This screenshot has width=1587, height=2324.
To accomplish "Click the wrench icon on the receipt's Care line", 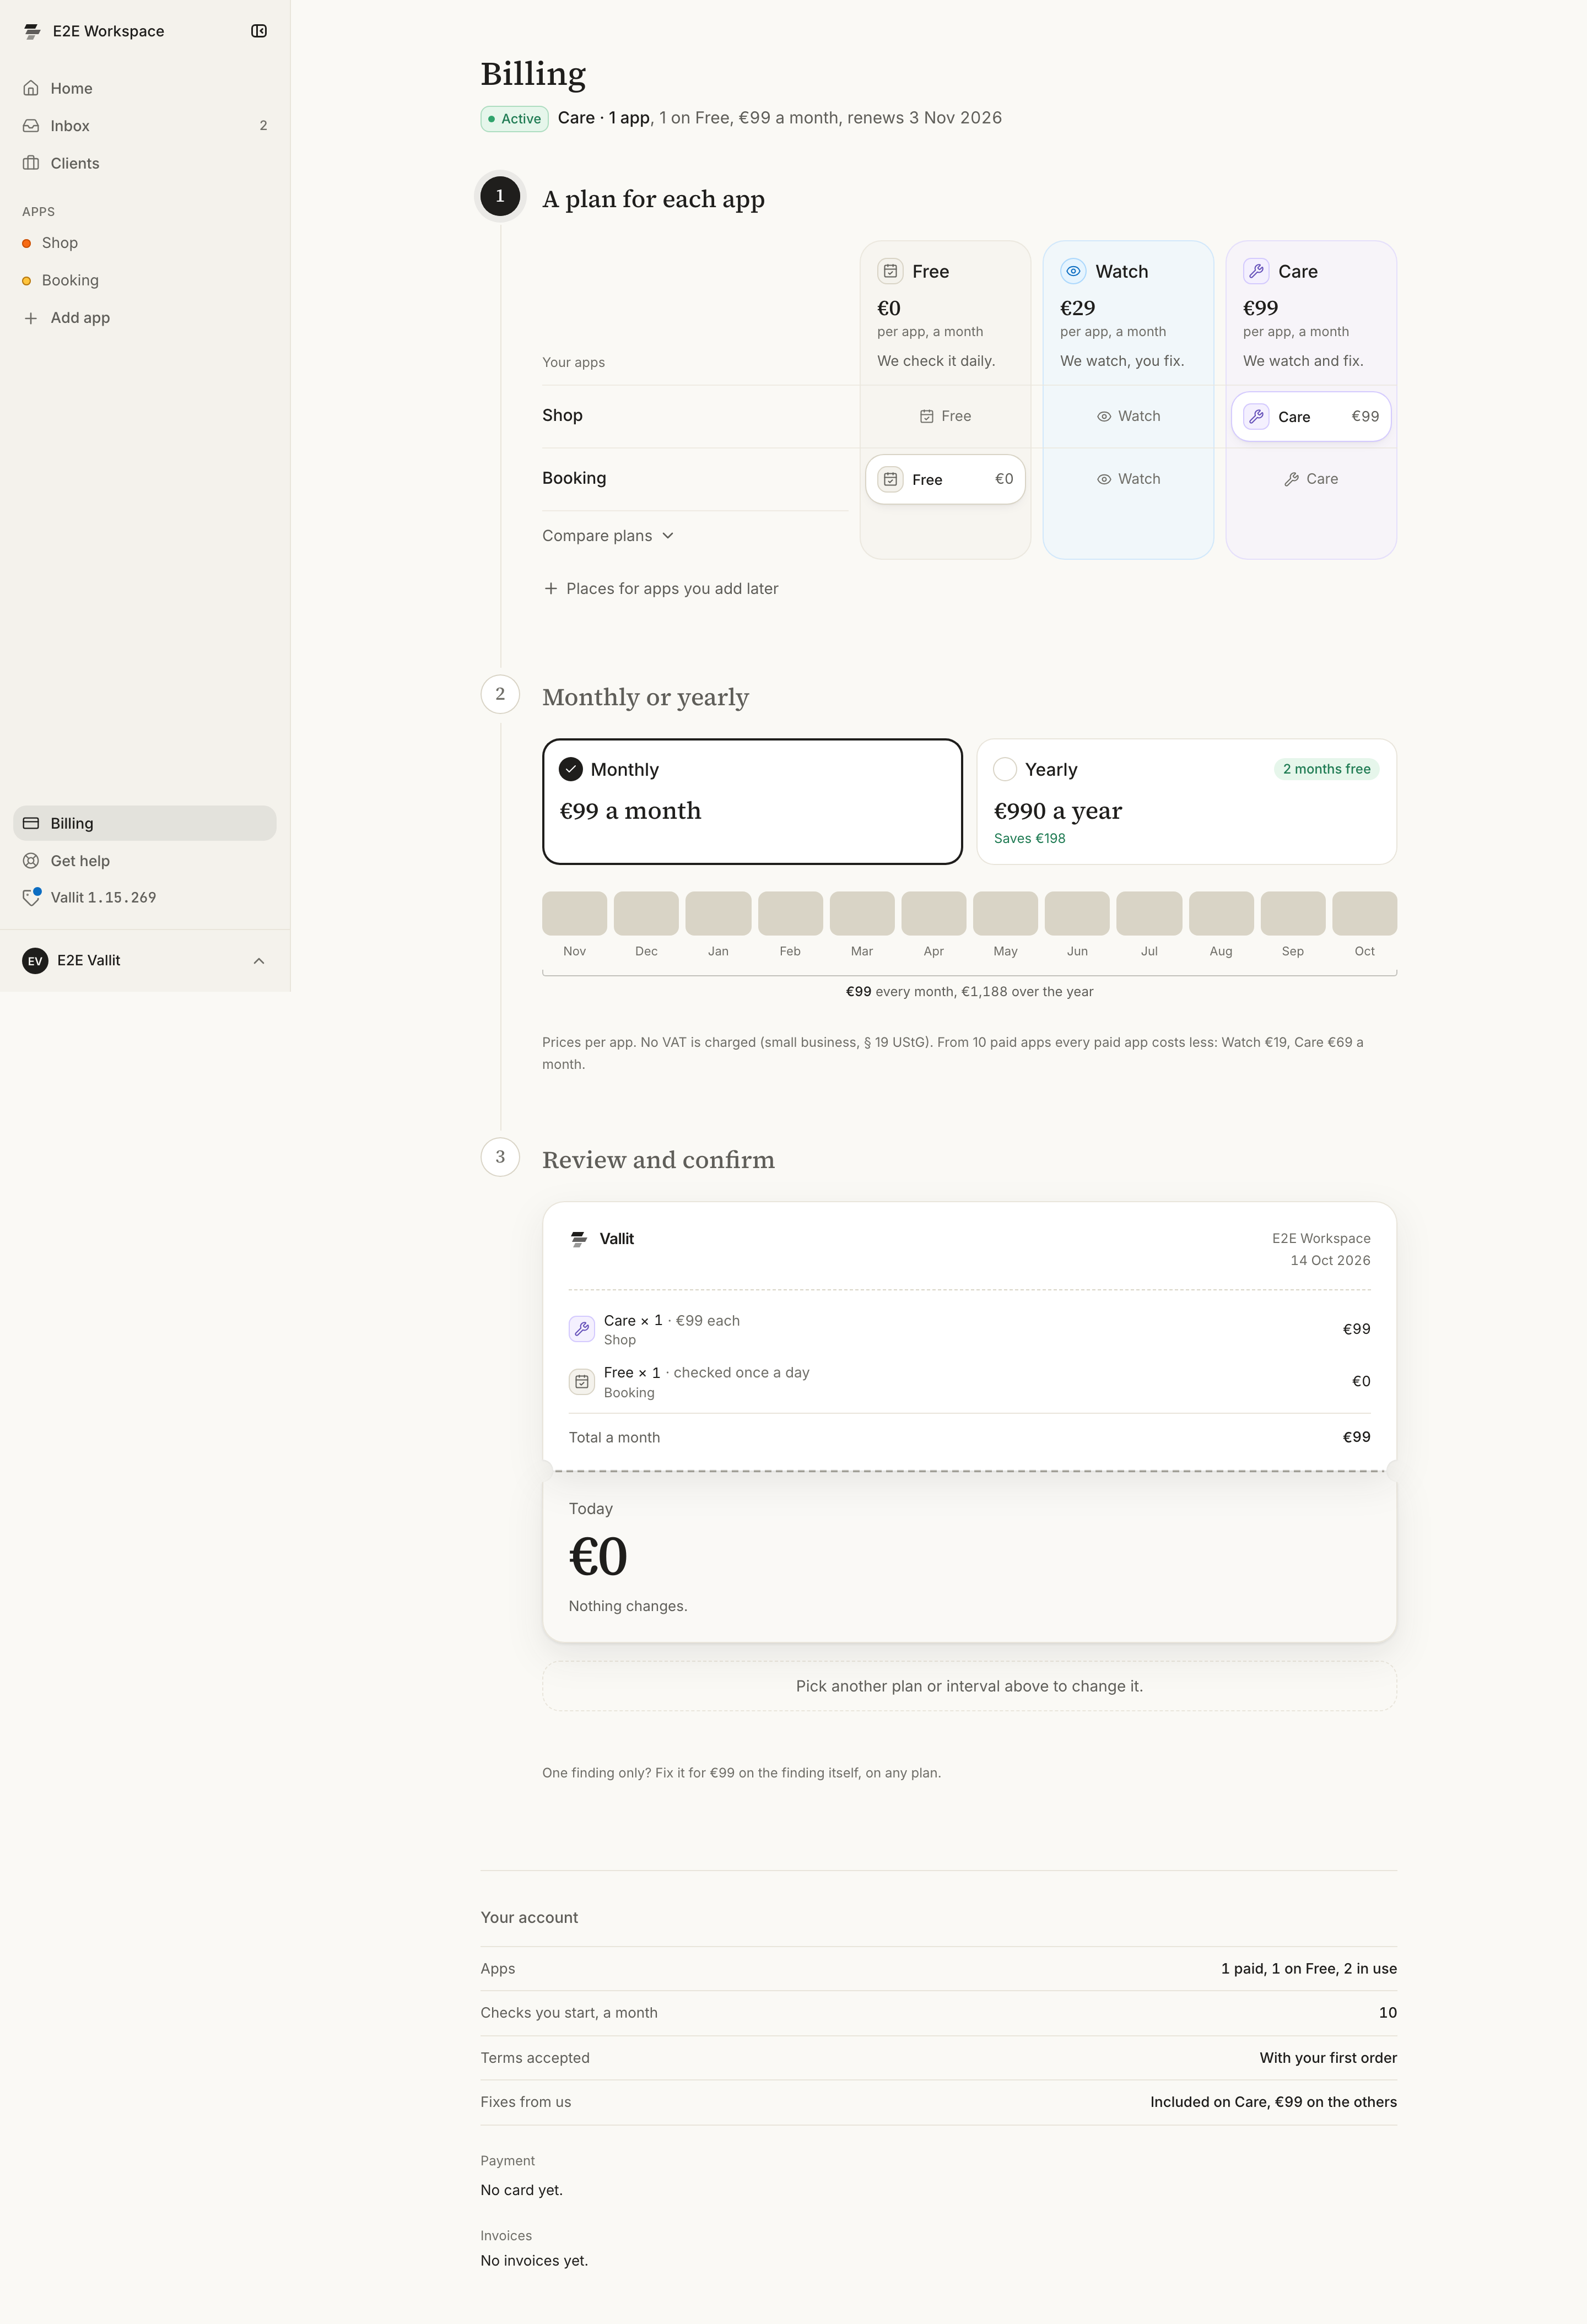I will point(582,1329).
